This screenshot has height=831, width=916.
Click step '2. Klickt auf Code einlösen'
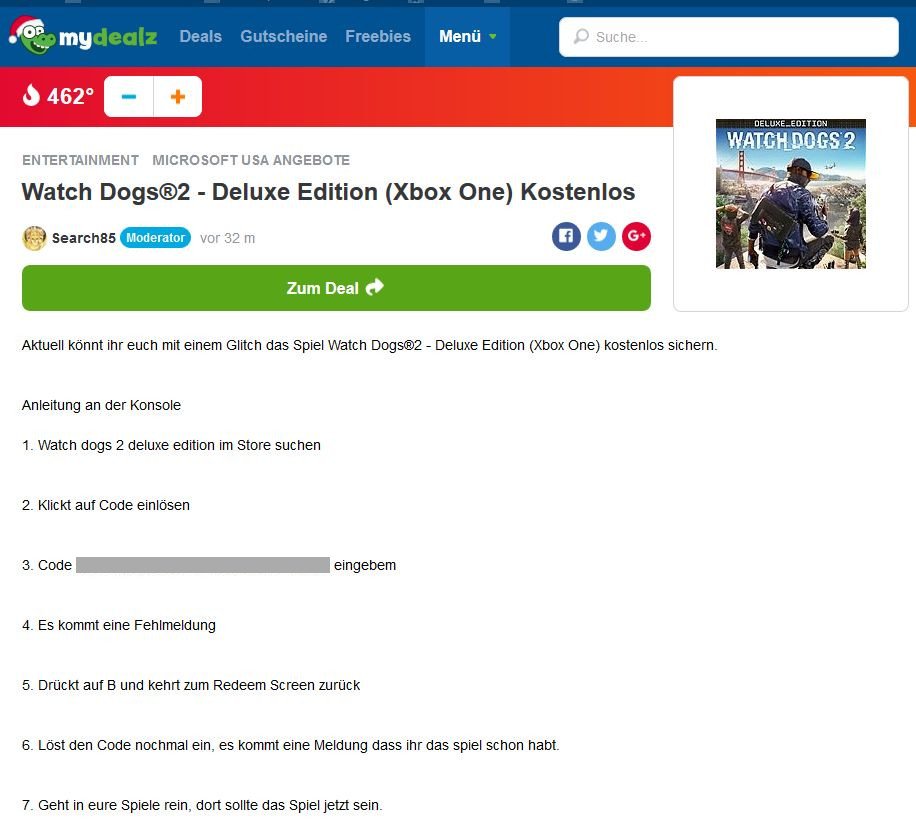[106, 505]
